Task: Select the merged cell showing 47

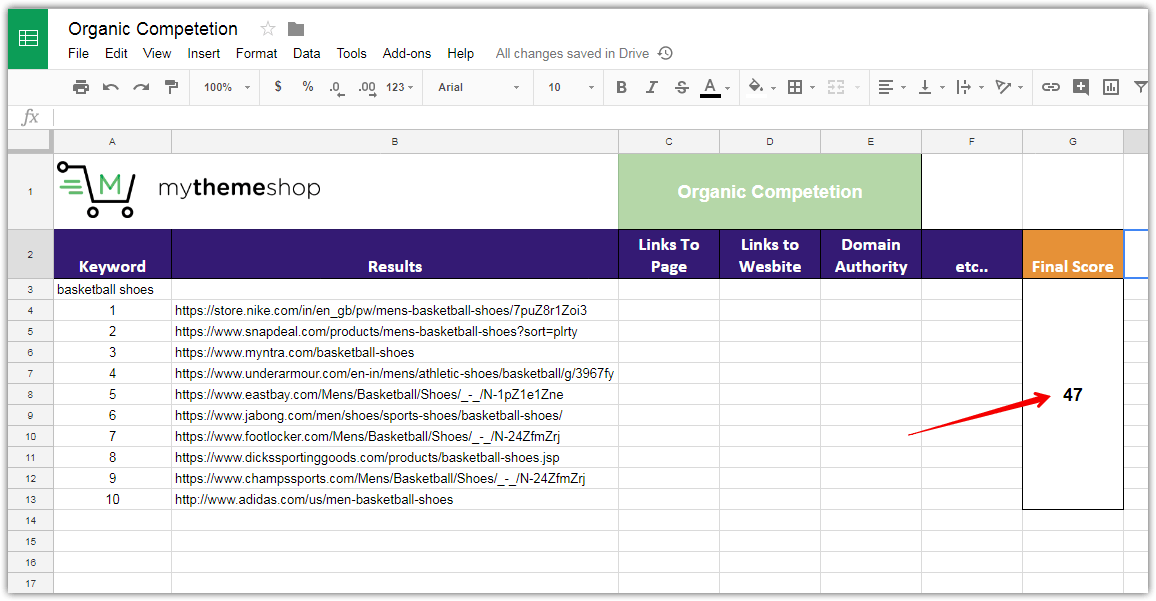Action: coord(1073,395)
